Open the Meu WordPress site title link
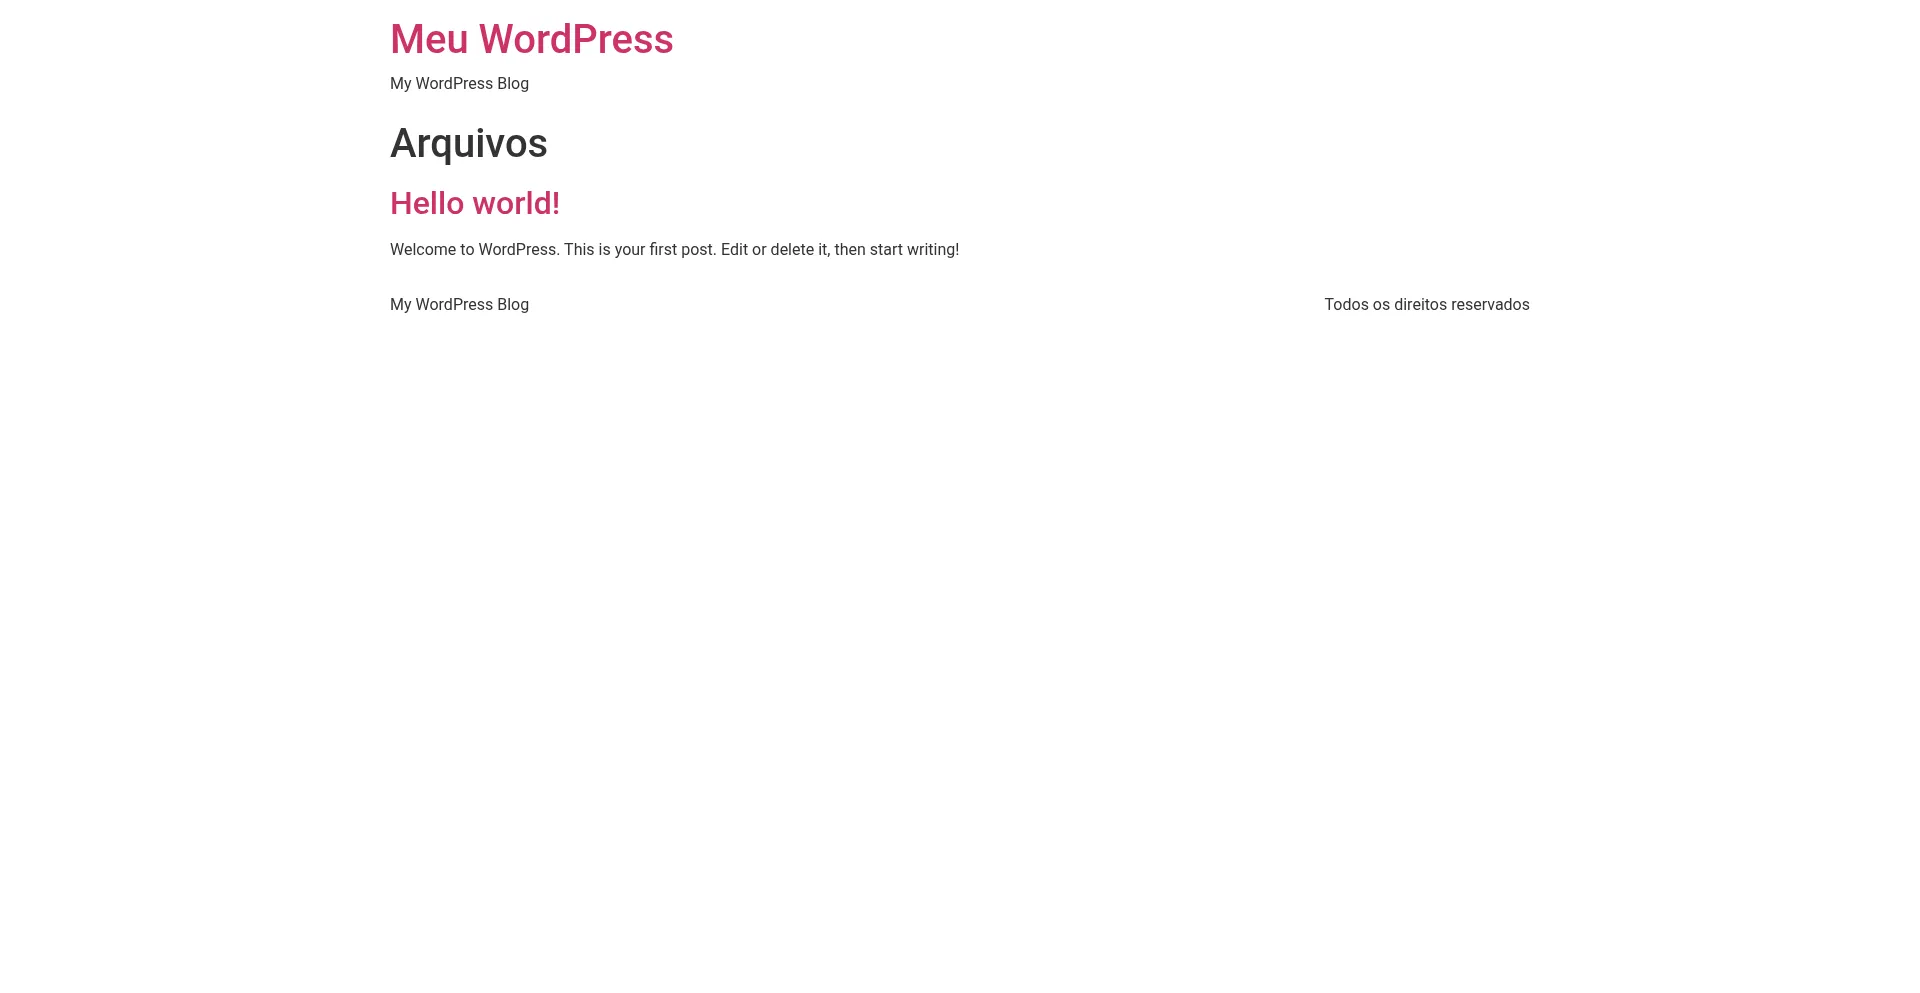The width and height of the screenshot is (1920, 993). click(x=531, y=40)
